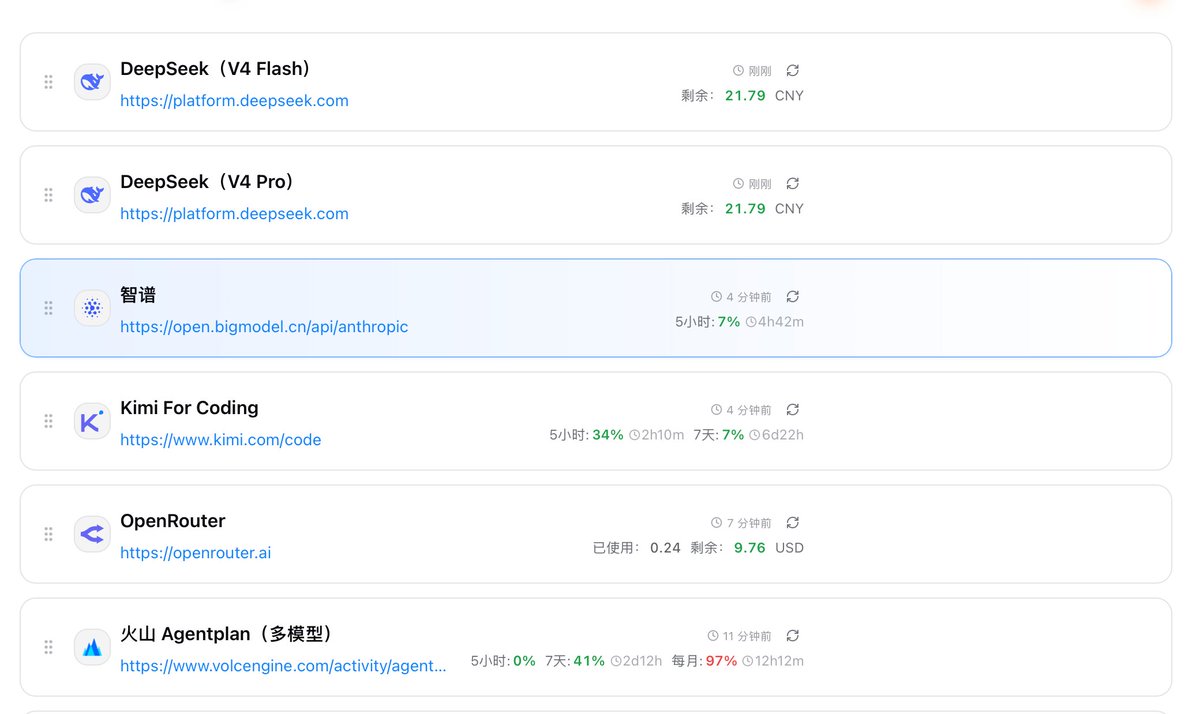Click the 每月 97% usage in 火山
This screenshot has height=714, width=1200.
point(704,661)
